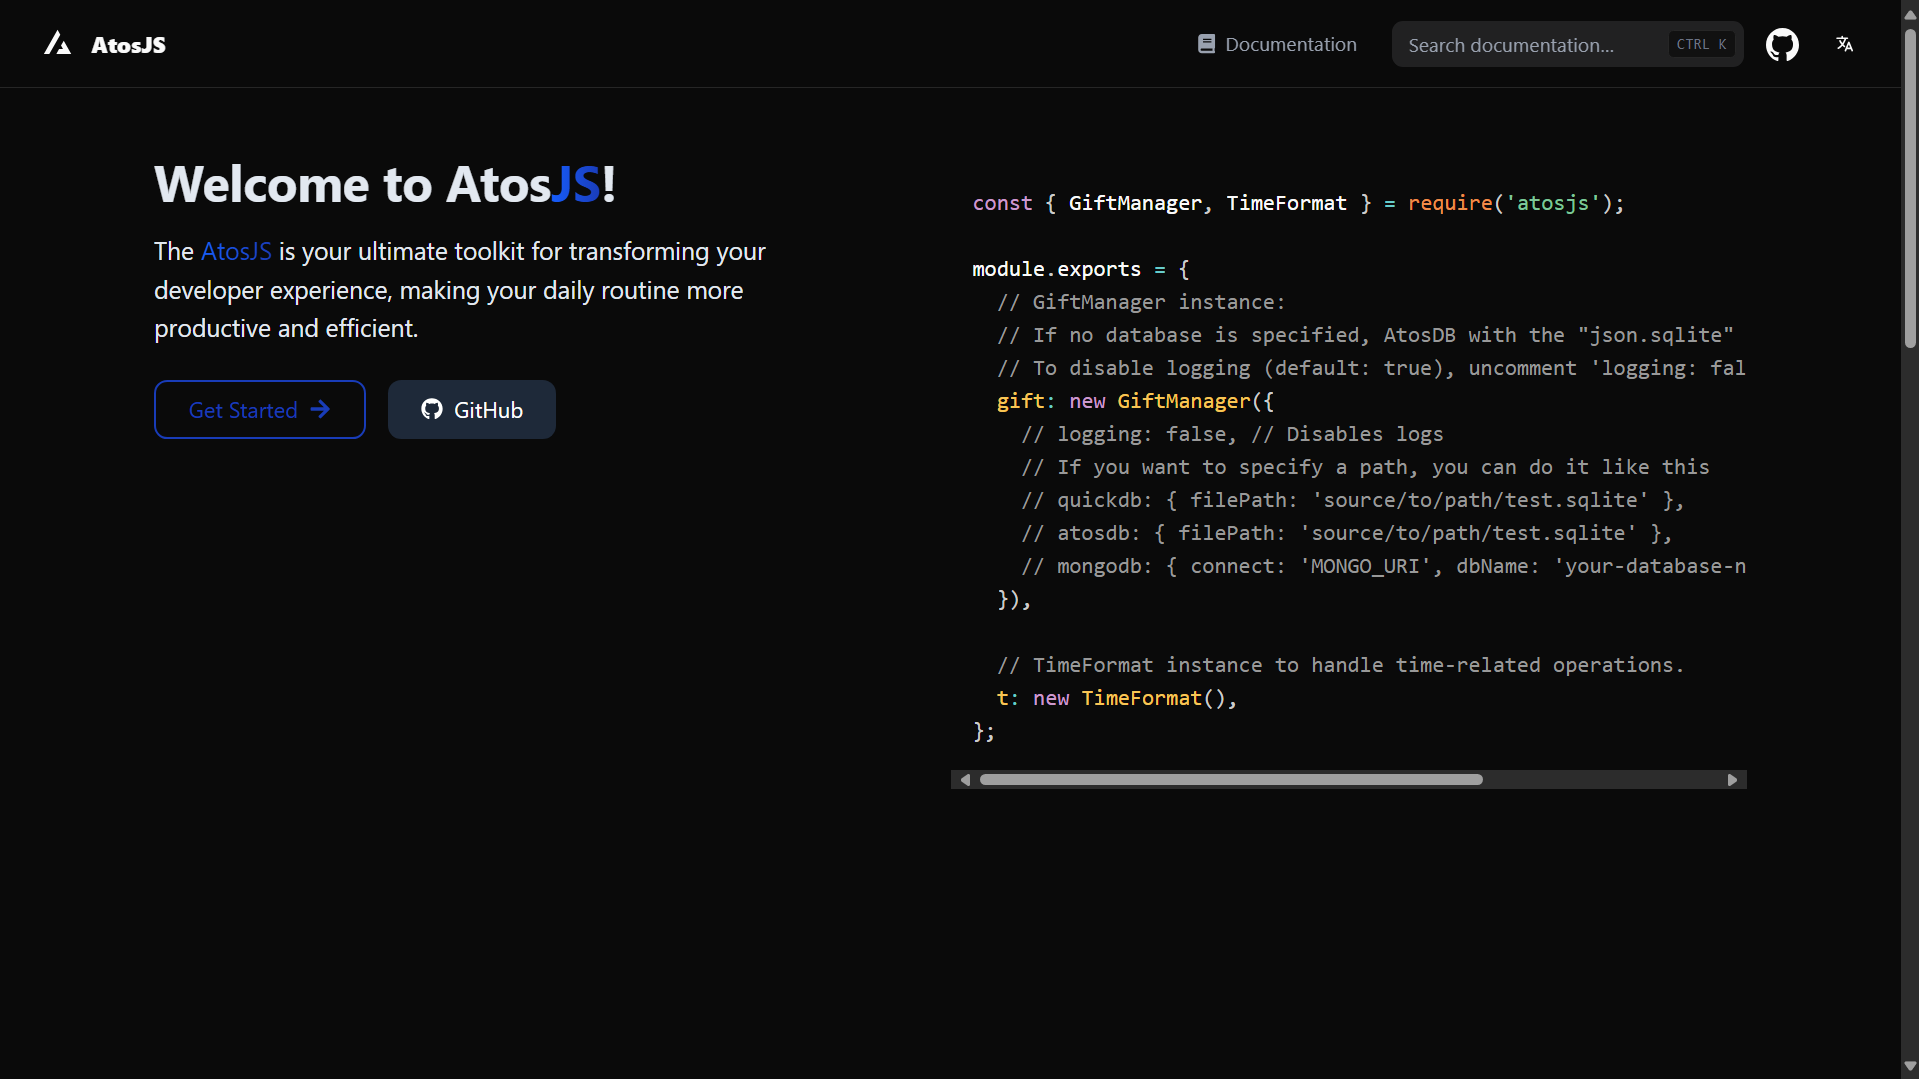This screenshot has height=1079, width=1919.
Task: Open the GitHub icon in header
Action: 1782,44
